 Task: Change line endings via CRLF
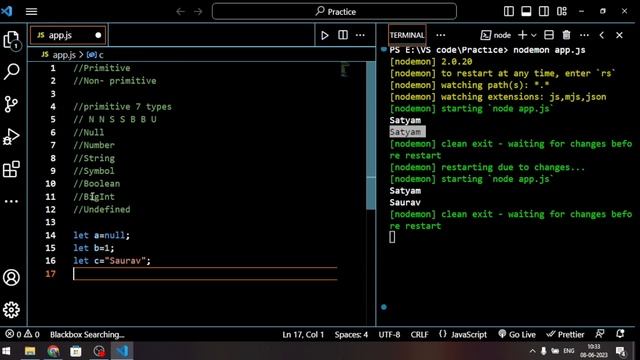coord(419,334)
